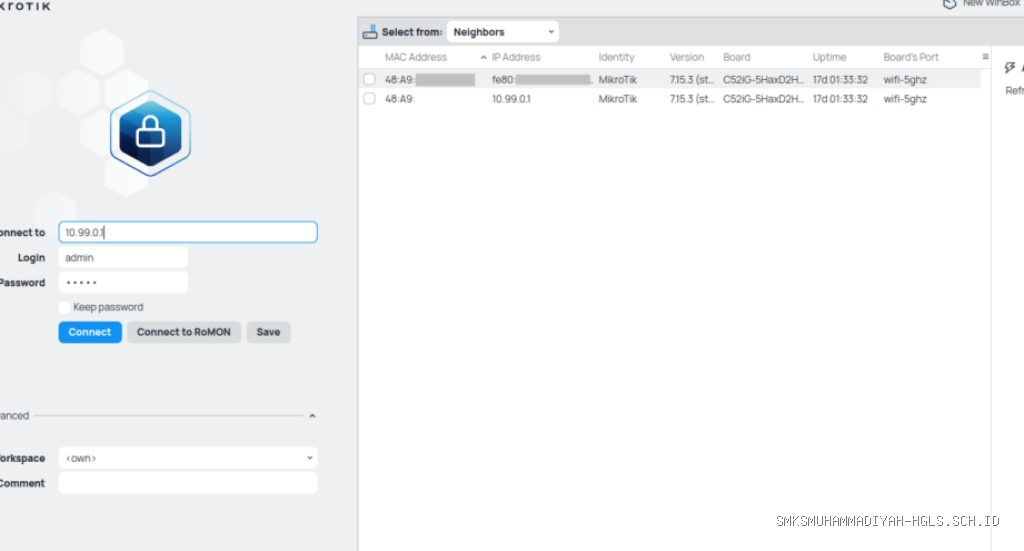Collapse the Advanced section chevron
The width and height of the screenshot is (1024, 551).
tap(312, 416)
